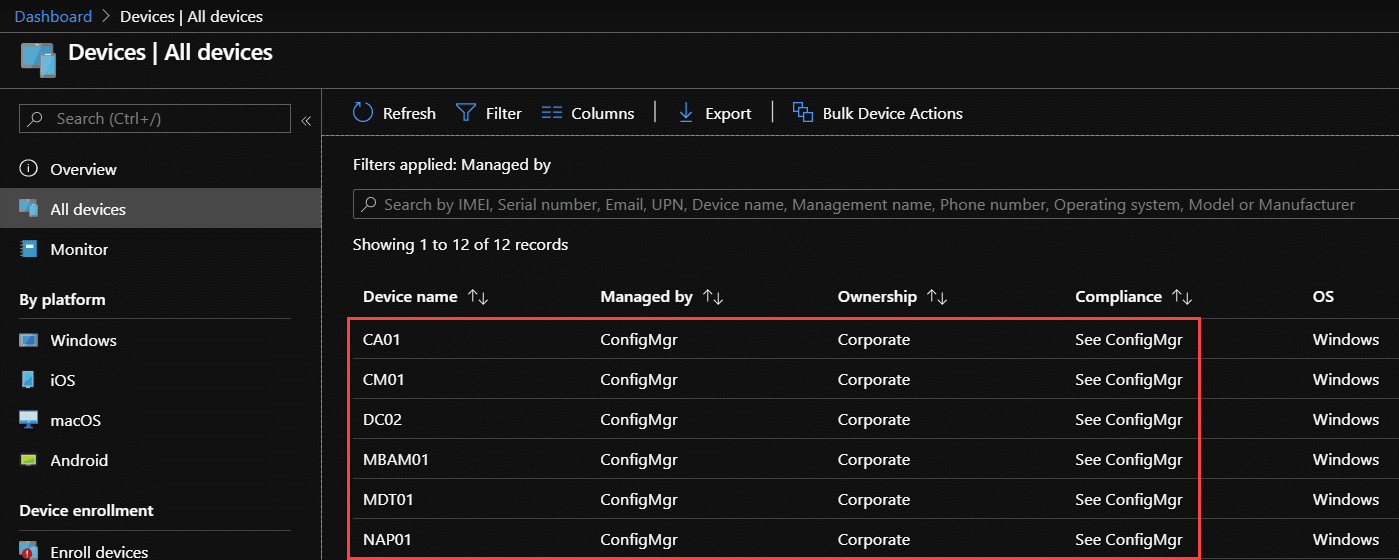Follow the Dashboard breadcrumb link
The width and height of the screenshot is (1399, 560).
[53, 16]
